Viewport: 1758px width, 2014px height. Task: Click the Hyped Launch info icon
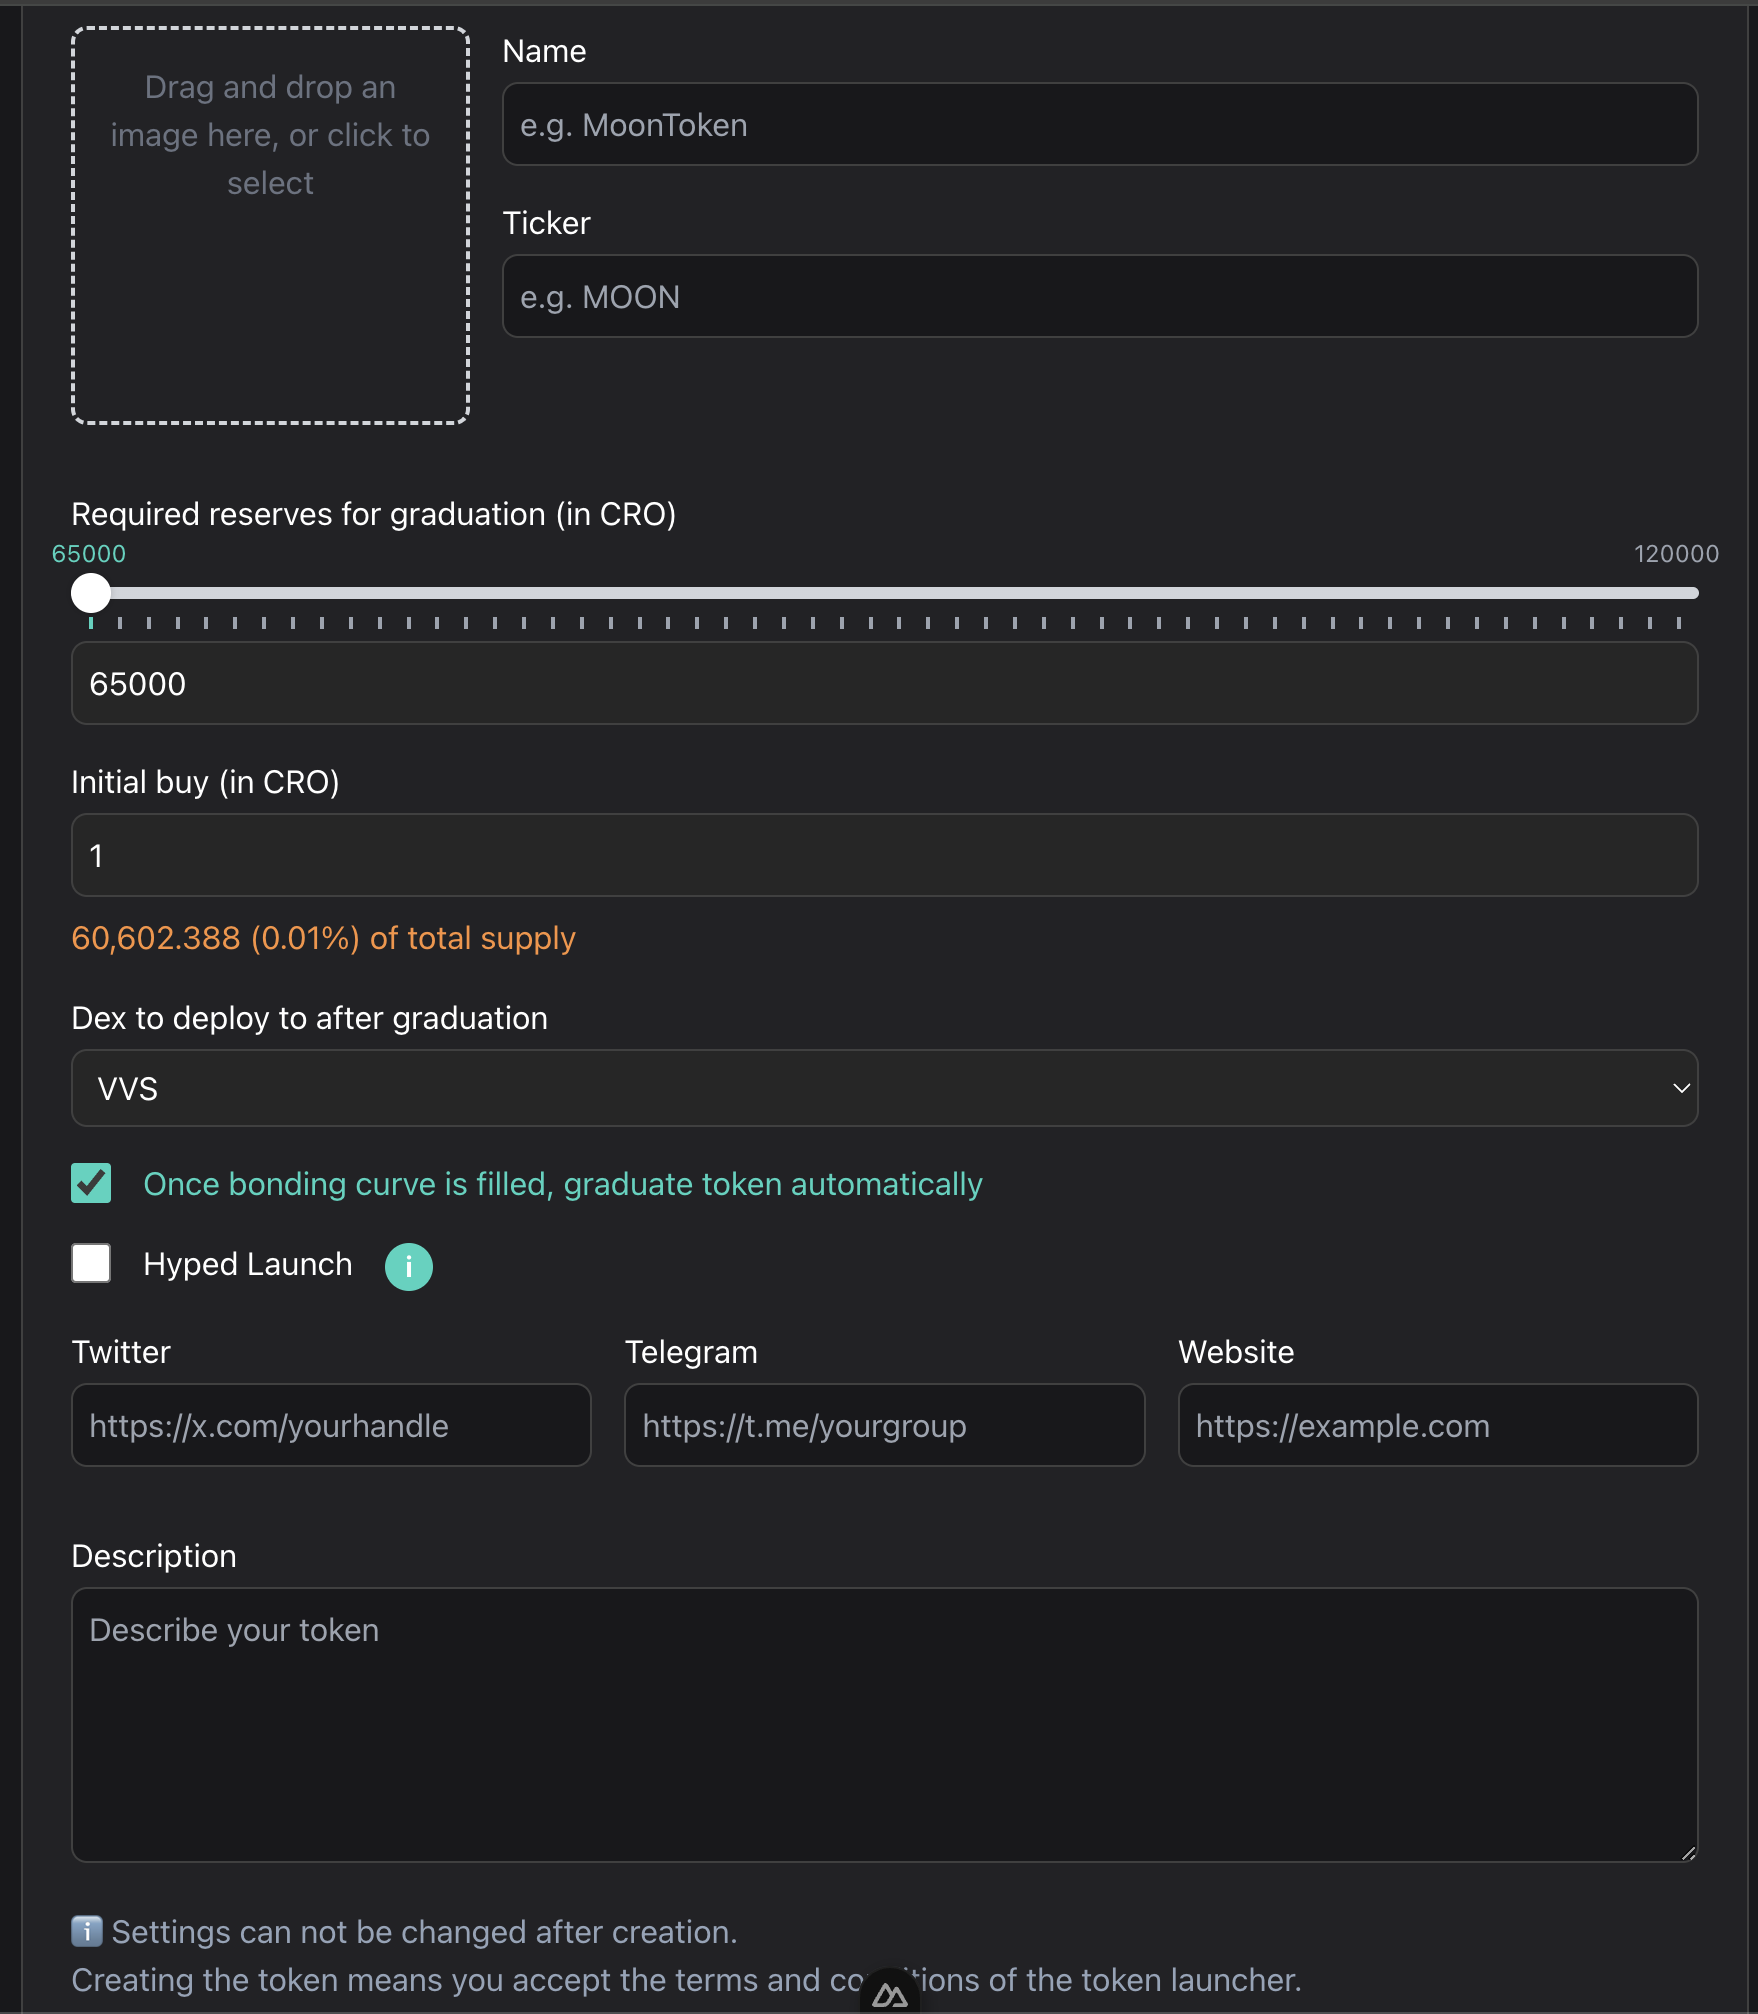click(408, 1267)
